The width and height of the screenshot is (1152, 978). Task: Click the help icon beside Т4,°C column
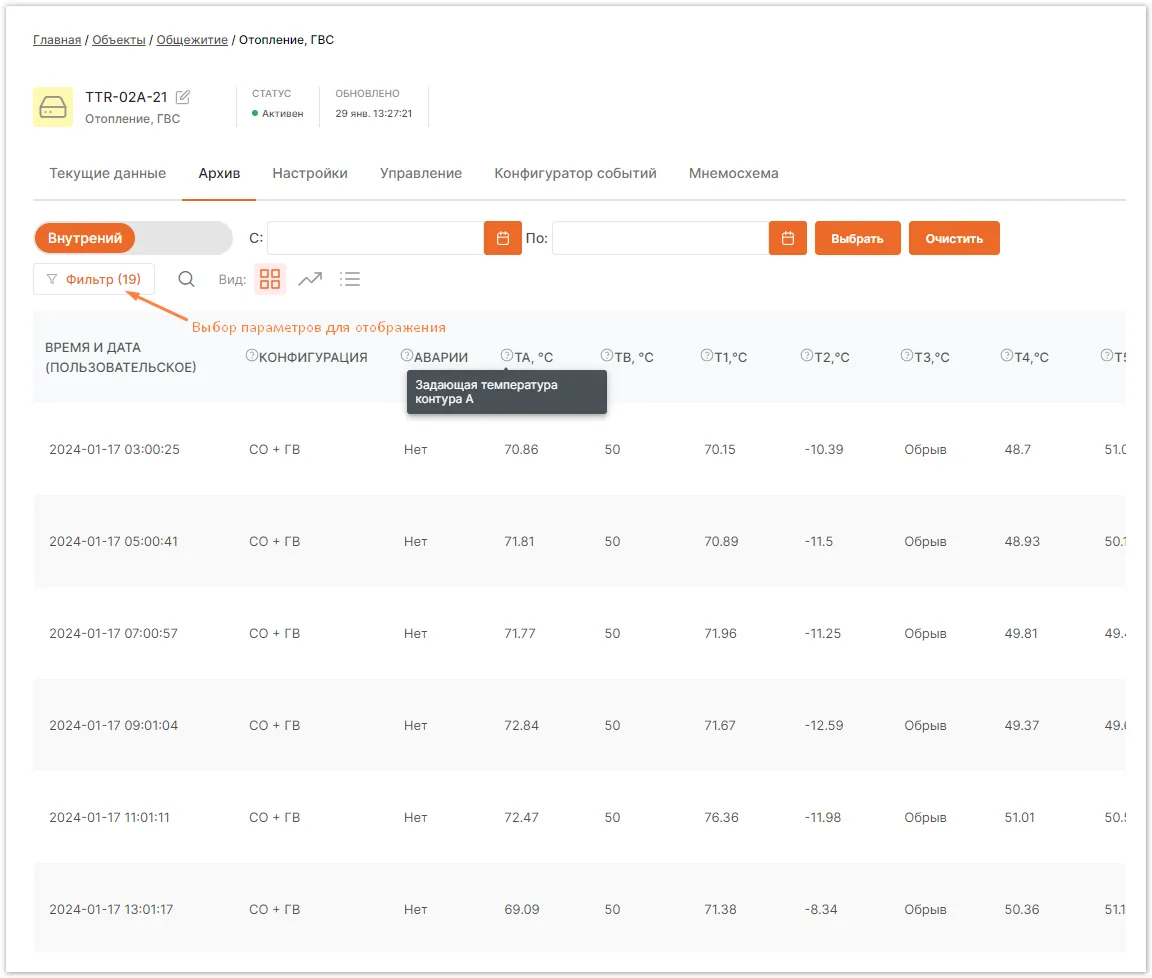pos(1007,356)
